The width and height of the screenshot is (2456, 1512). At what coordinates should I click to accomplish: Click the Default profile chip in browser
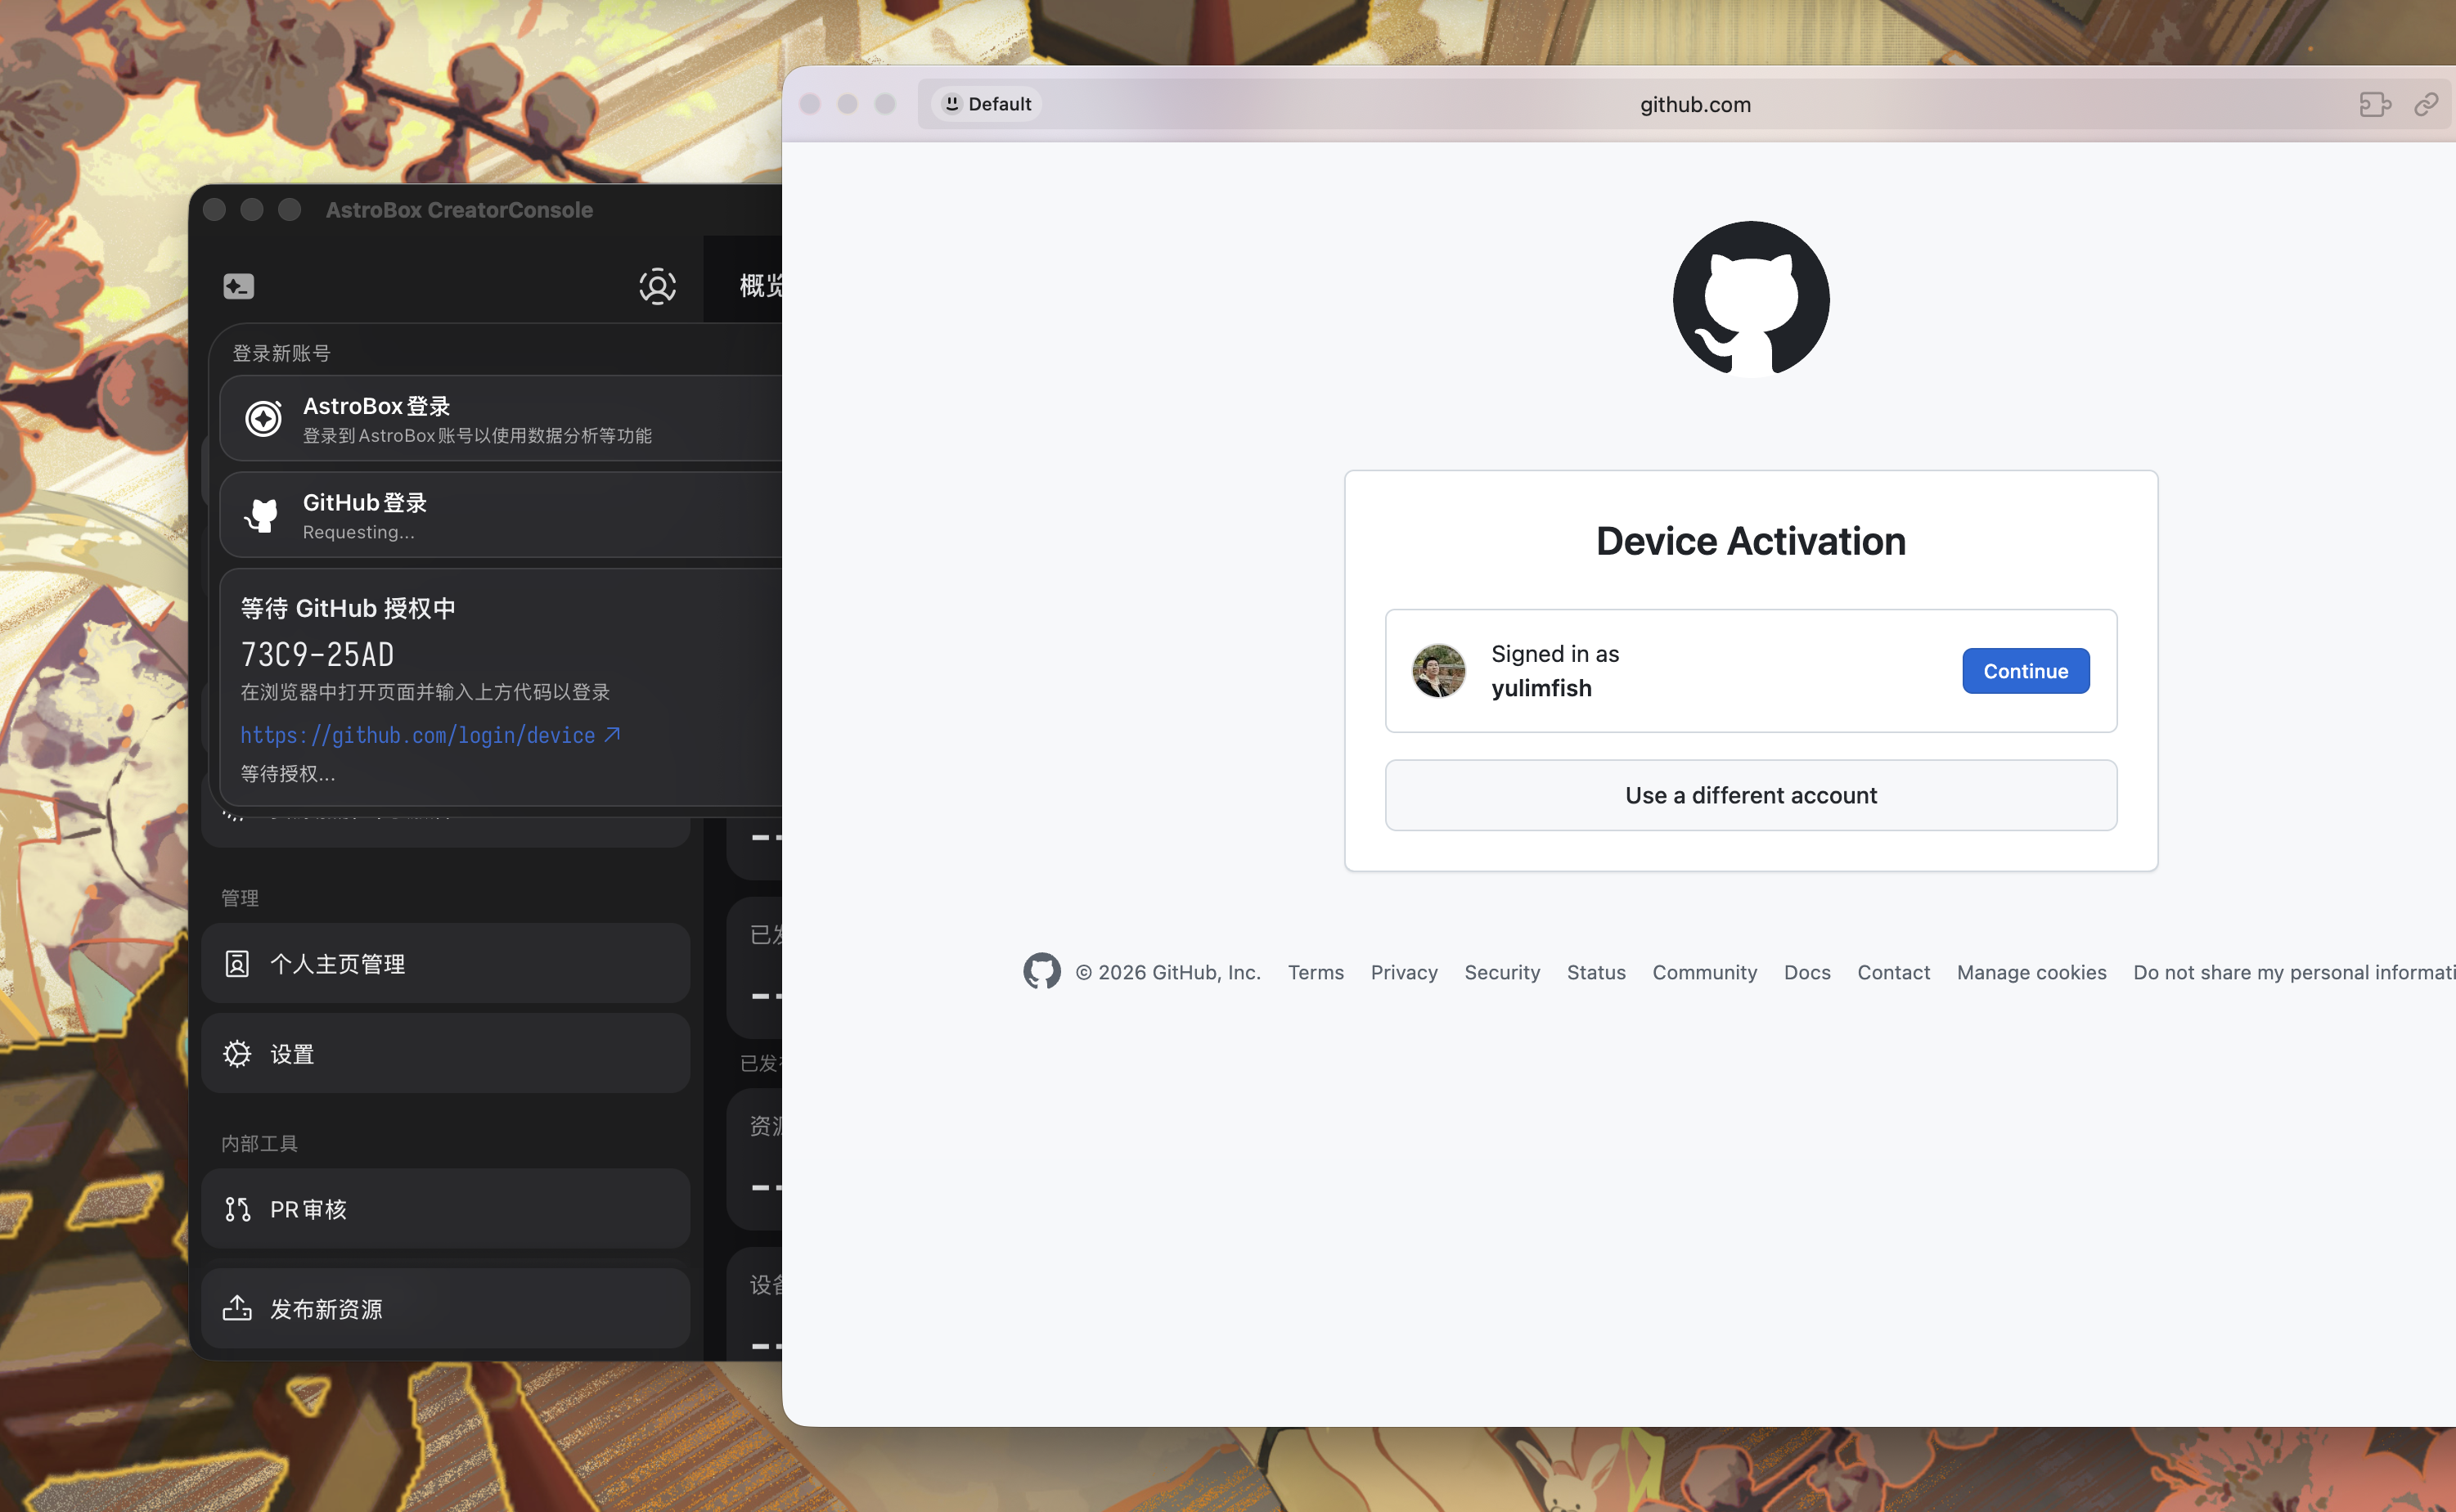[987, 104]
